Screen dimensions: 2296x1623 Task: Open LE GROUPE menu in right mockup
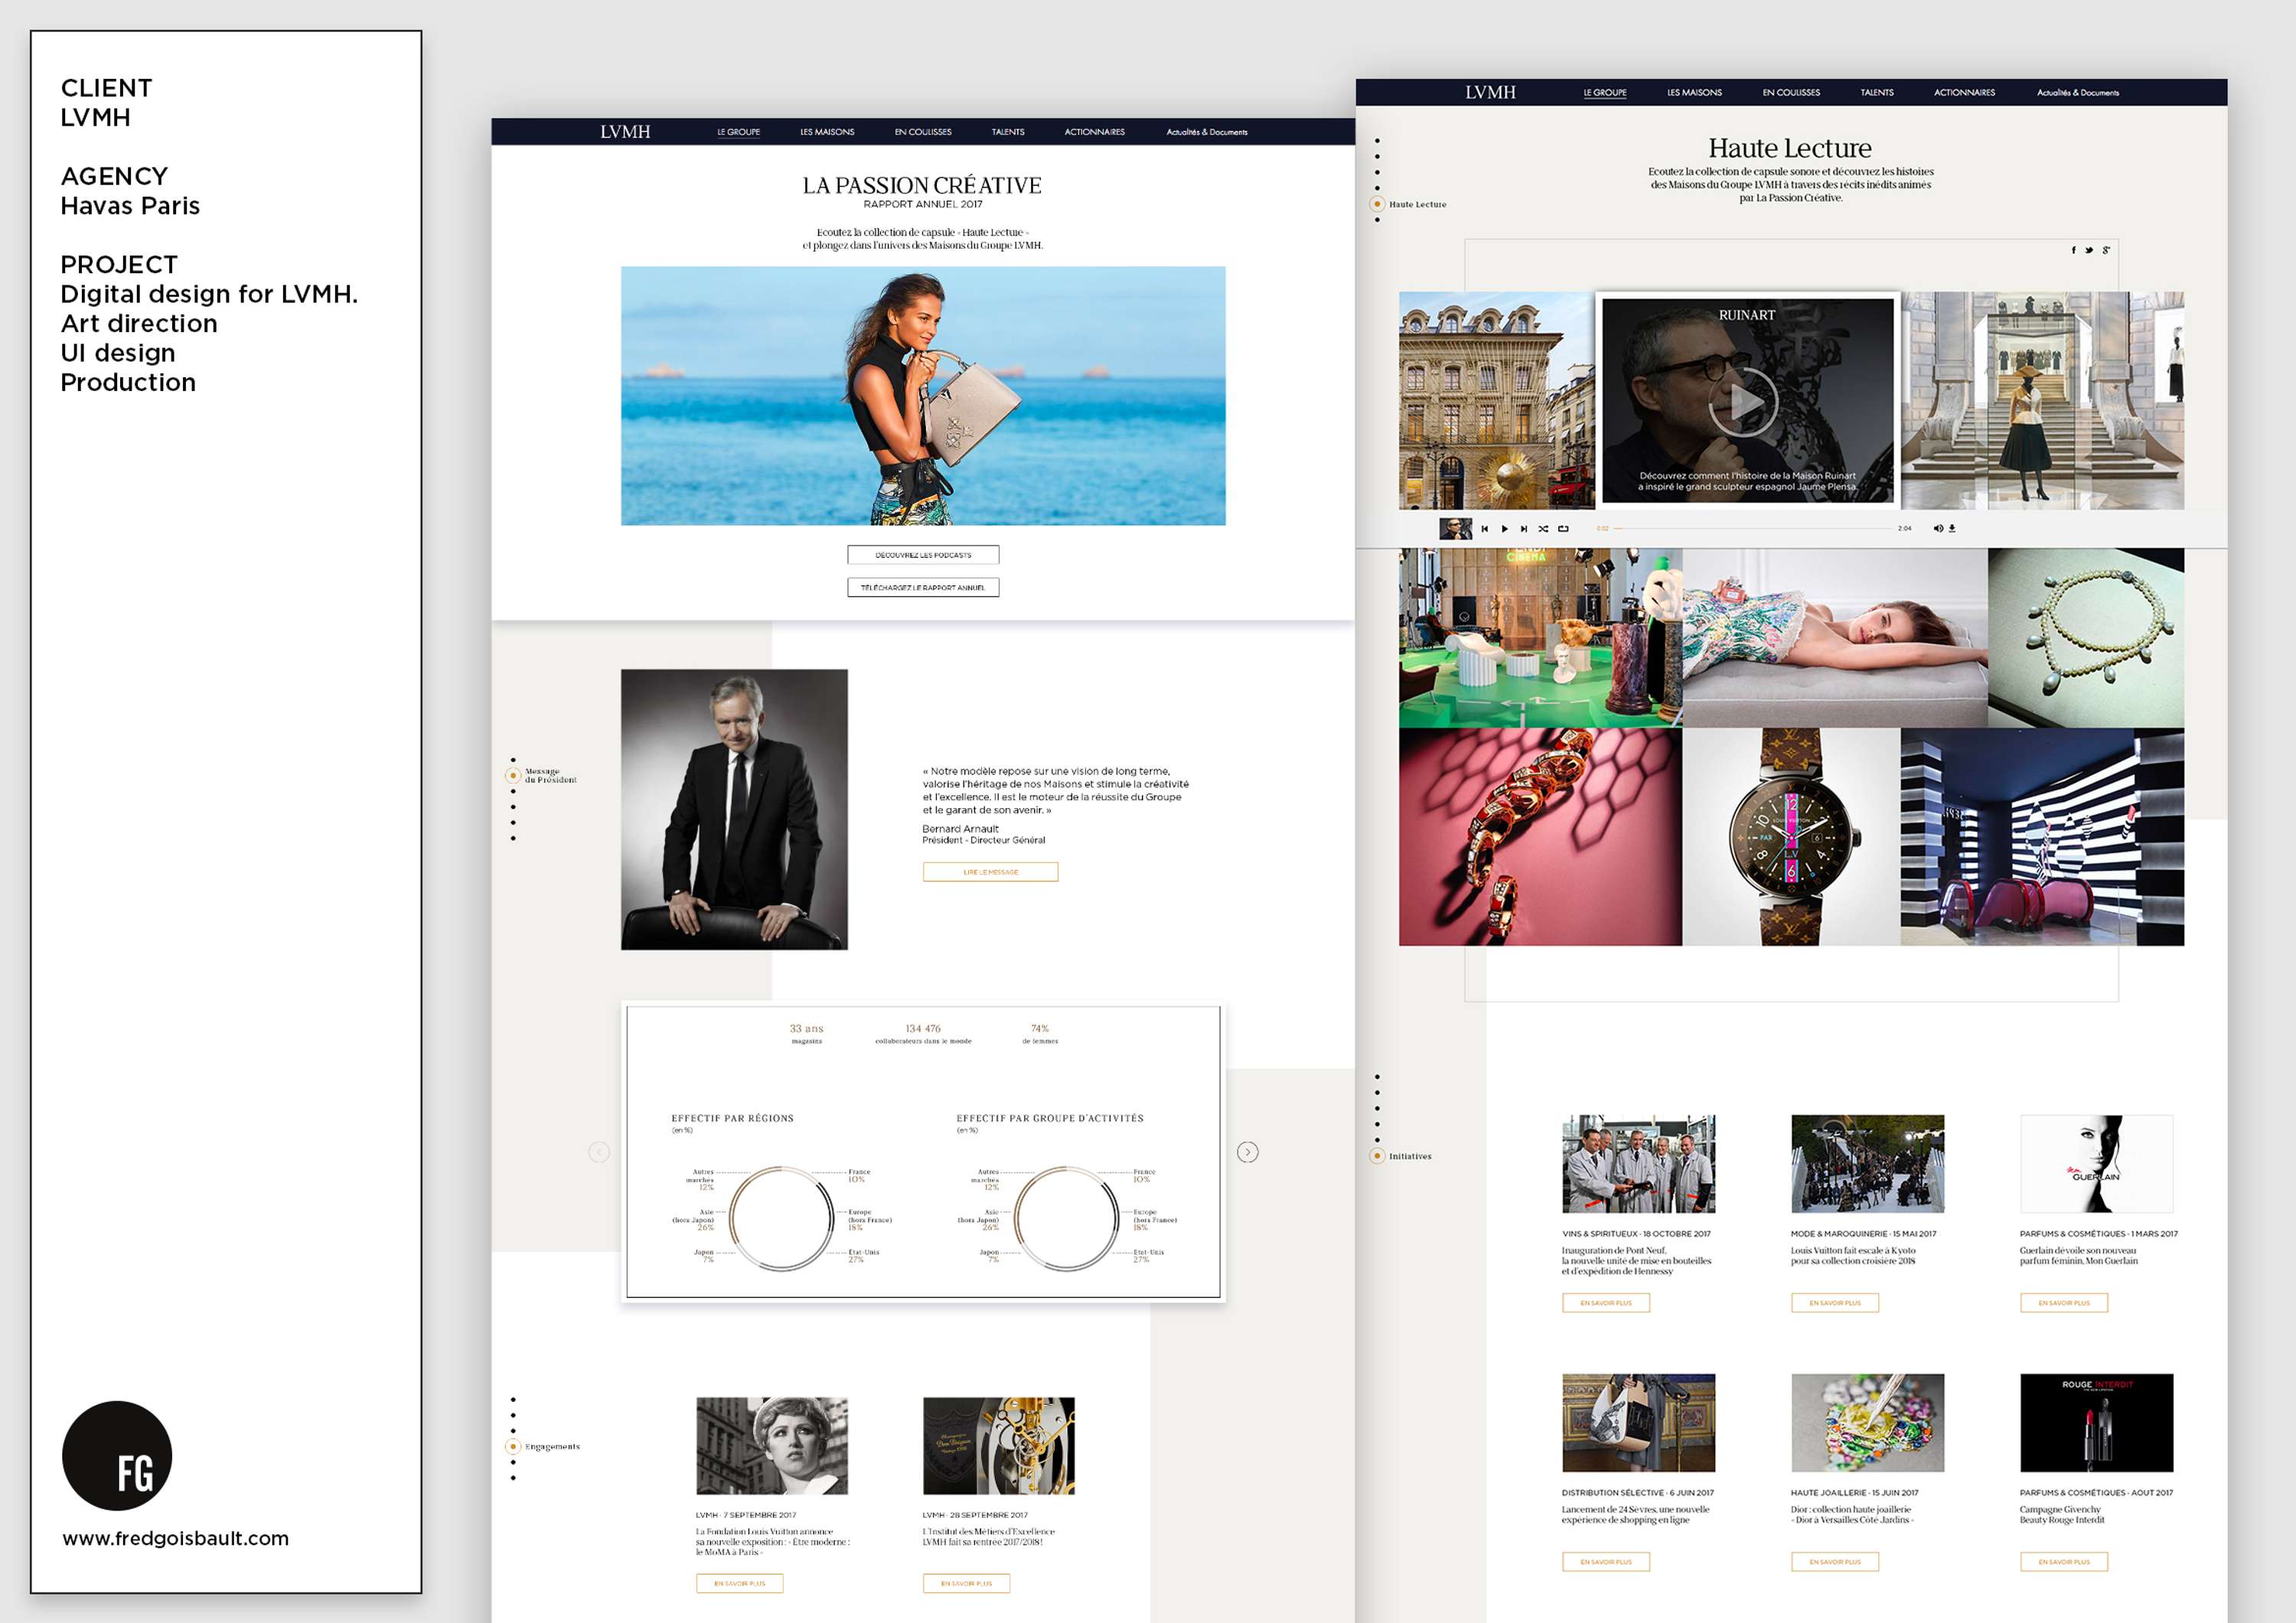[x=1605, y=92]
